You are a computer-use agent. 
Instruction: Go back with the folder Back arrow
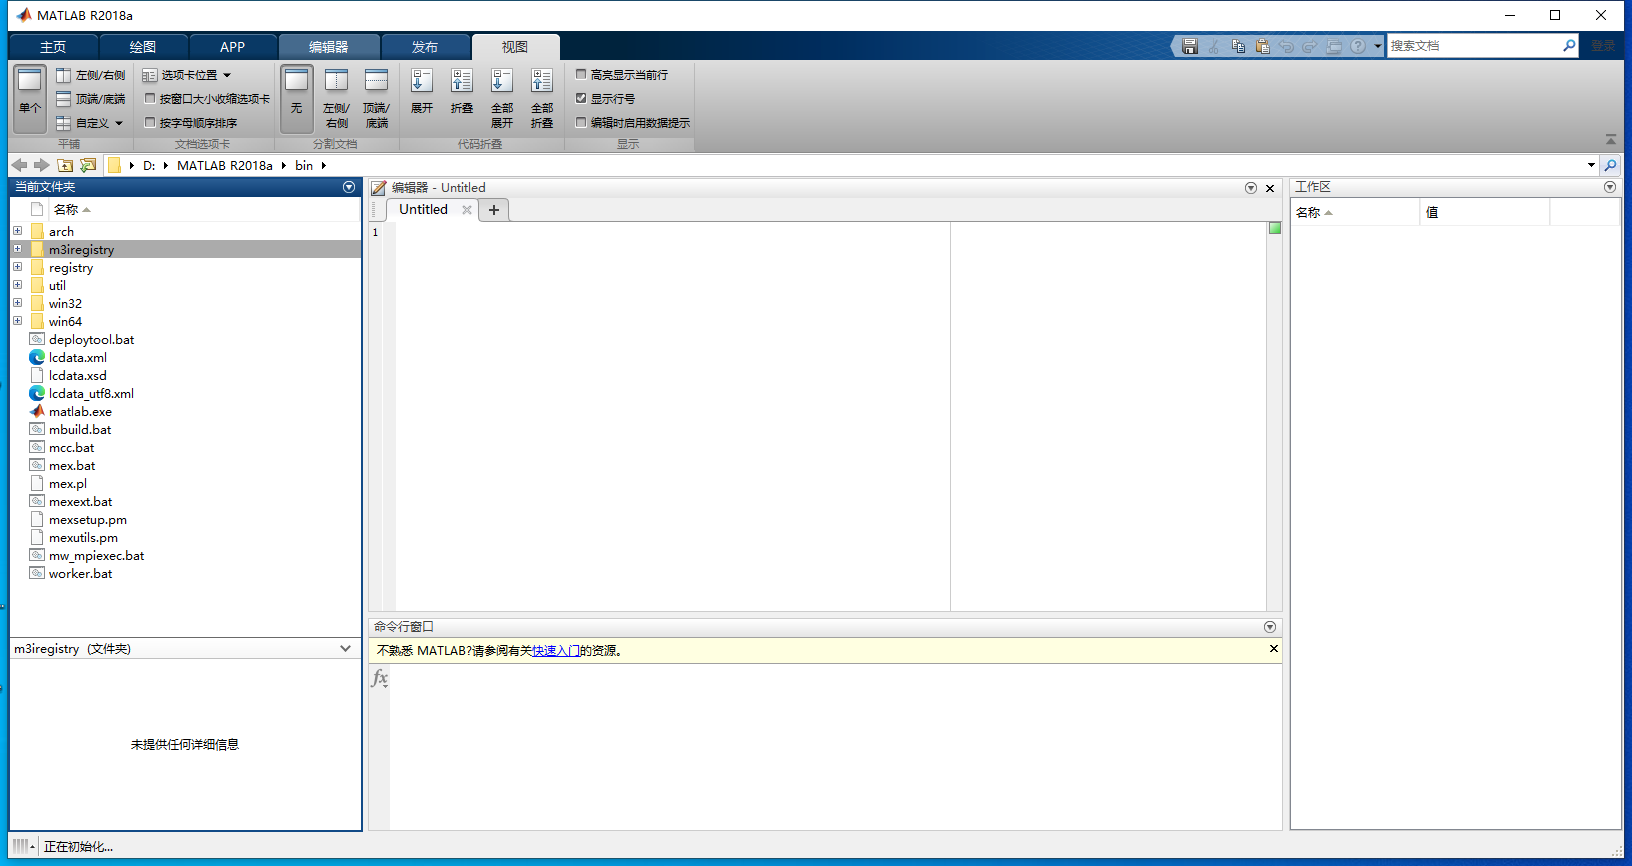19,165
